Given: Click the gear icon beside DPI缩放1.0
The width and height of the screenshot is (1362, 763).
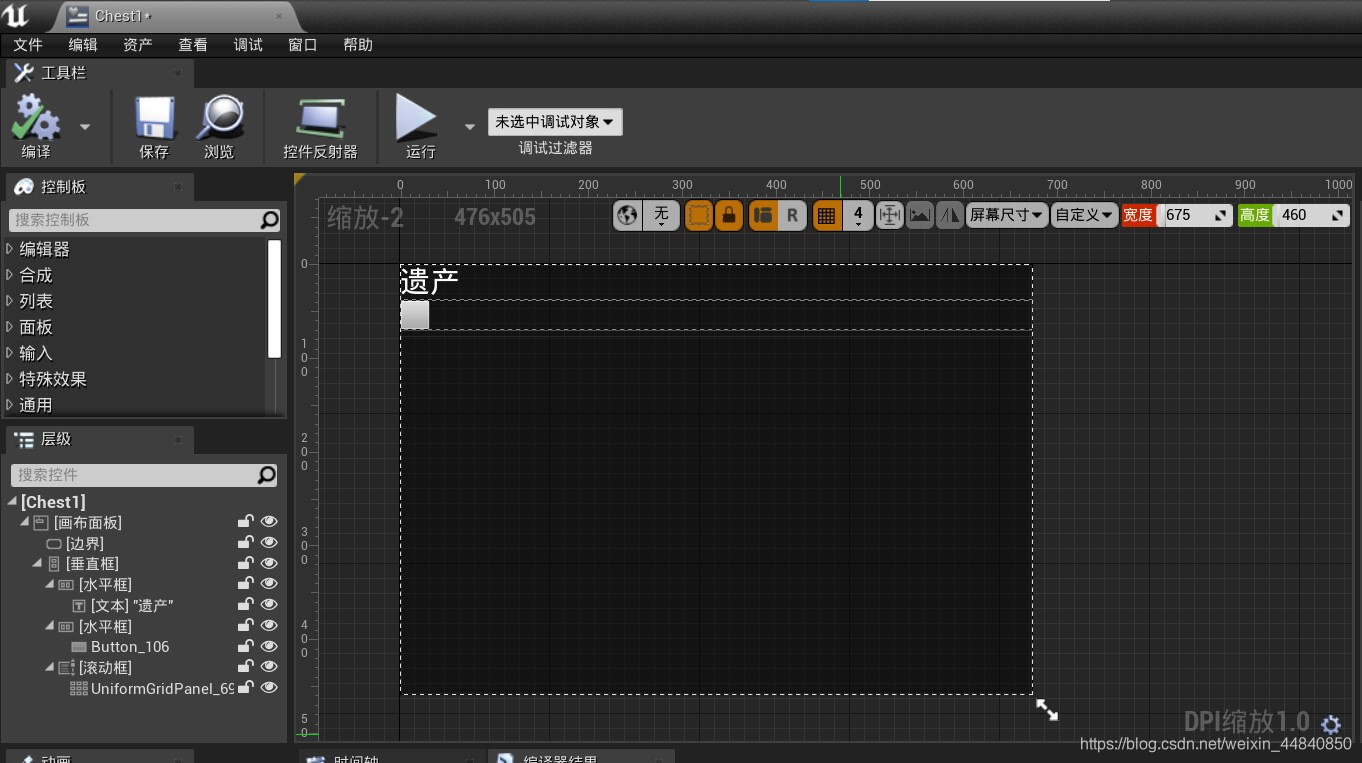Looking at the screenshot, I should point(1330,724).
